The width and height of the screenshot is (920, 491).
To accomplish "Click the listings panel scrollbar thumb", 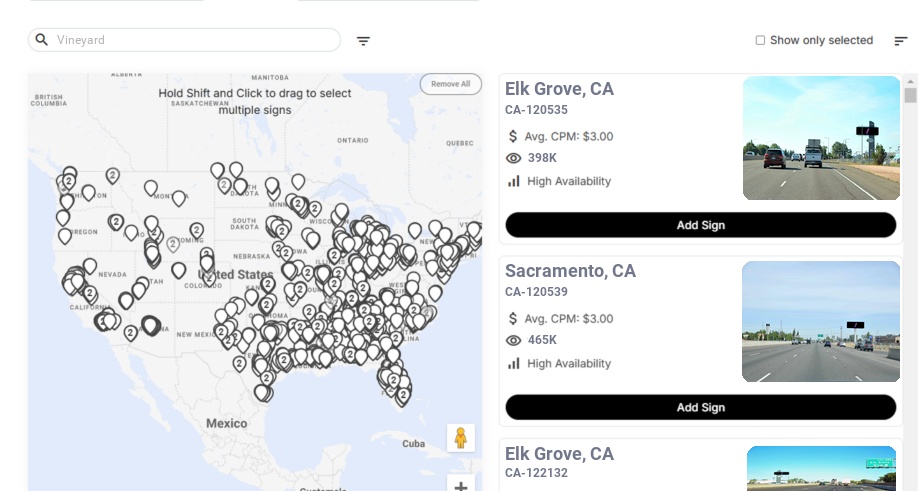I will 910,95.
